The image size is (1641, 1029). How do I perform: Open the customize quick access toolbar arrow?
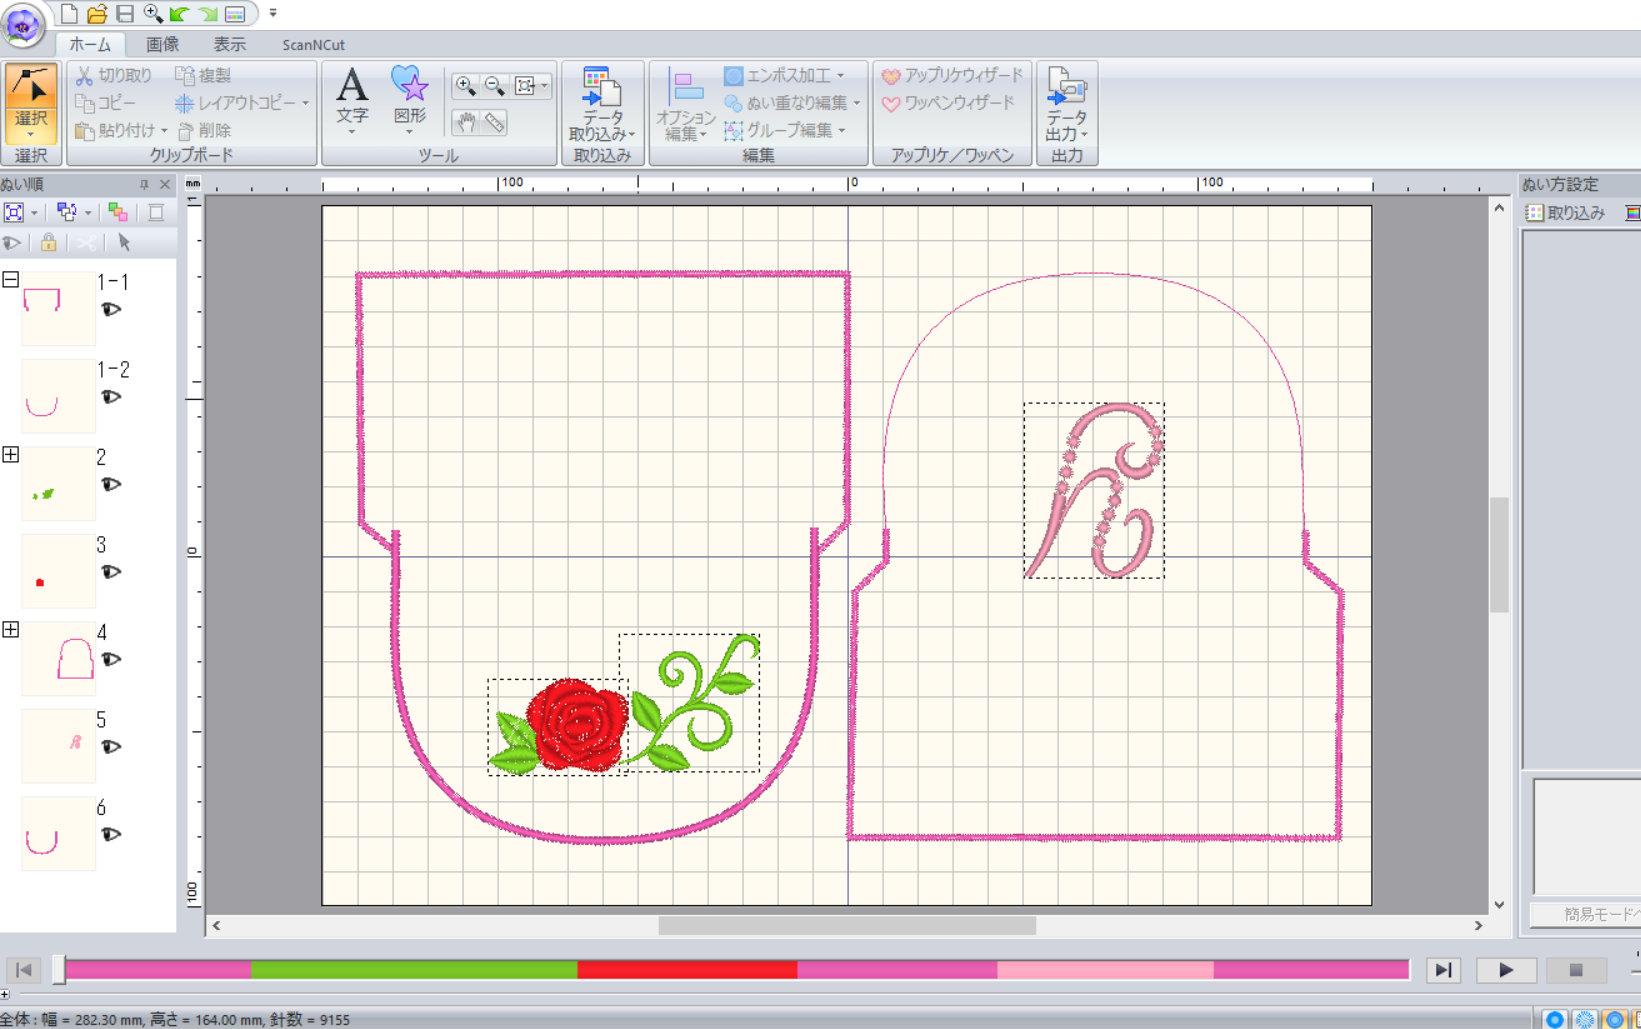[273, 13]
